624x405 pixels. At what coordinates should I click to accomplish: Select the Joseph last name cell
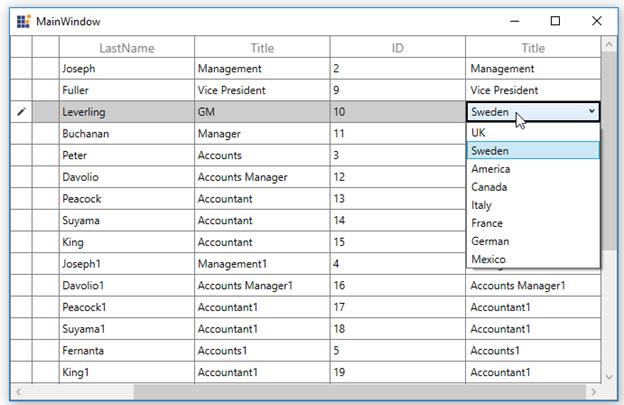coord(127,68)
